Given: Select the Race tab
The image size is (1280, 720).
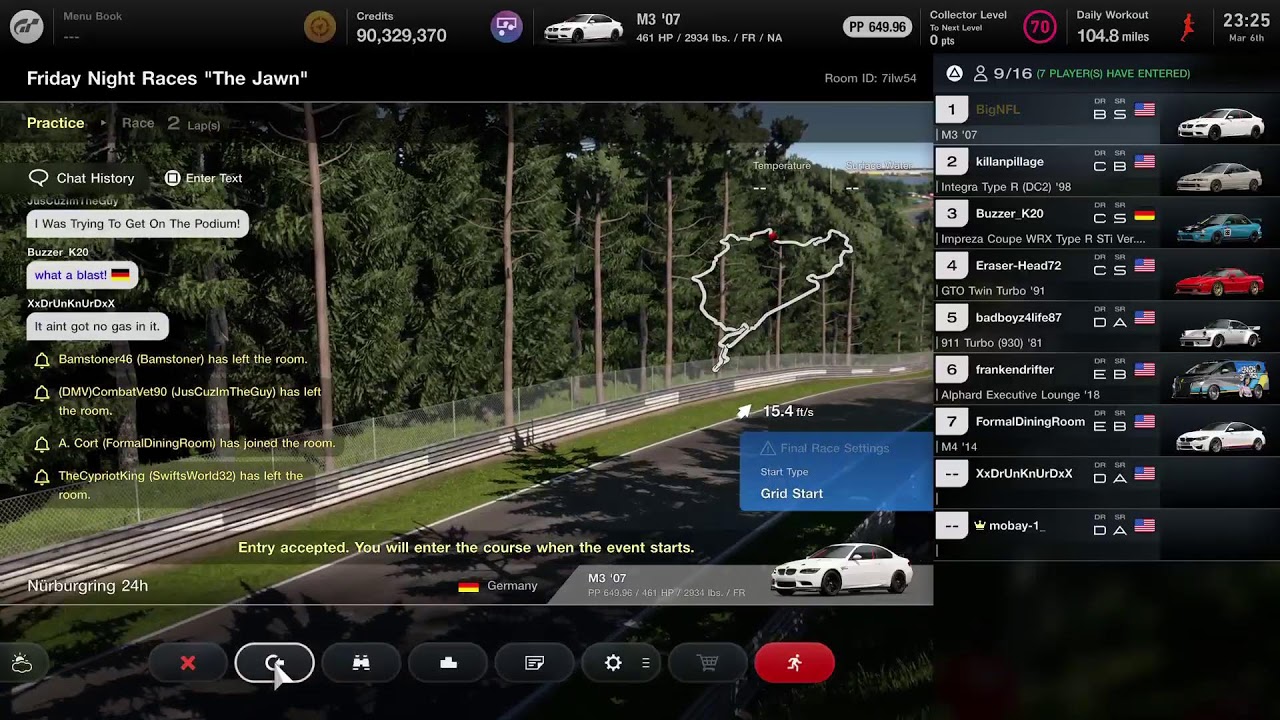Looking at the screenshot, I should (138, 123).
